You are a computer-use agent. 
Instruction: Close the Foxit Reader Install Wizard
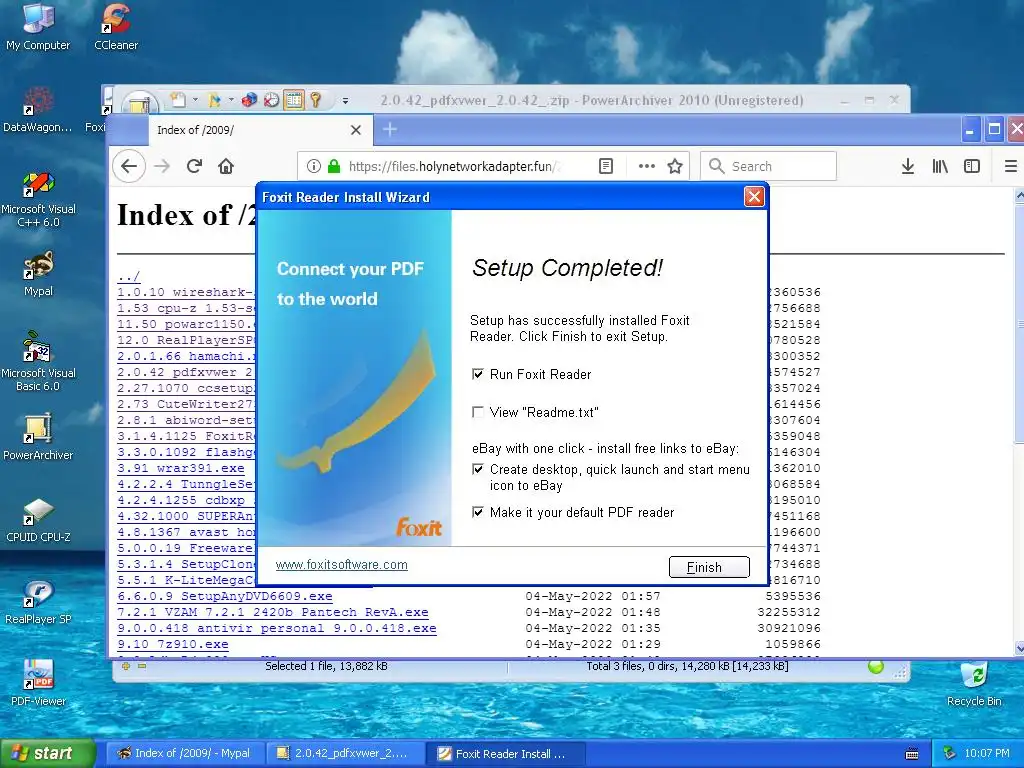754,197
